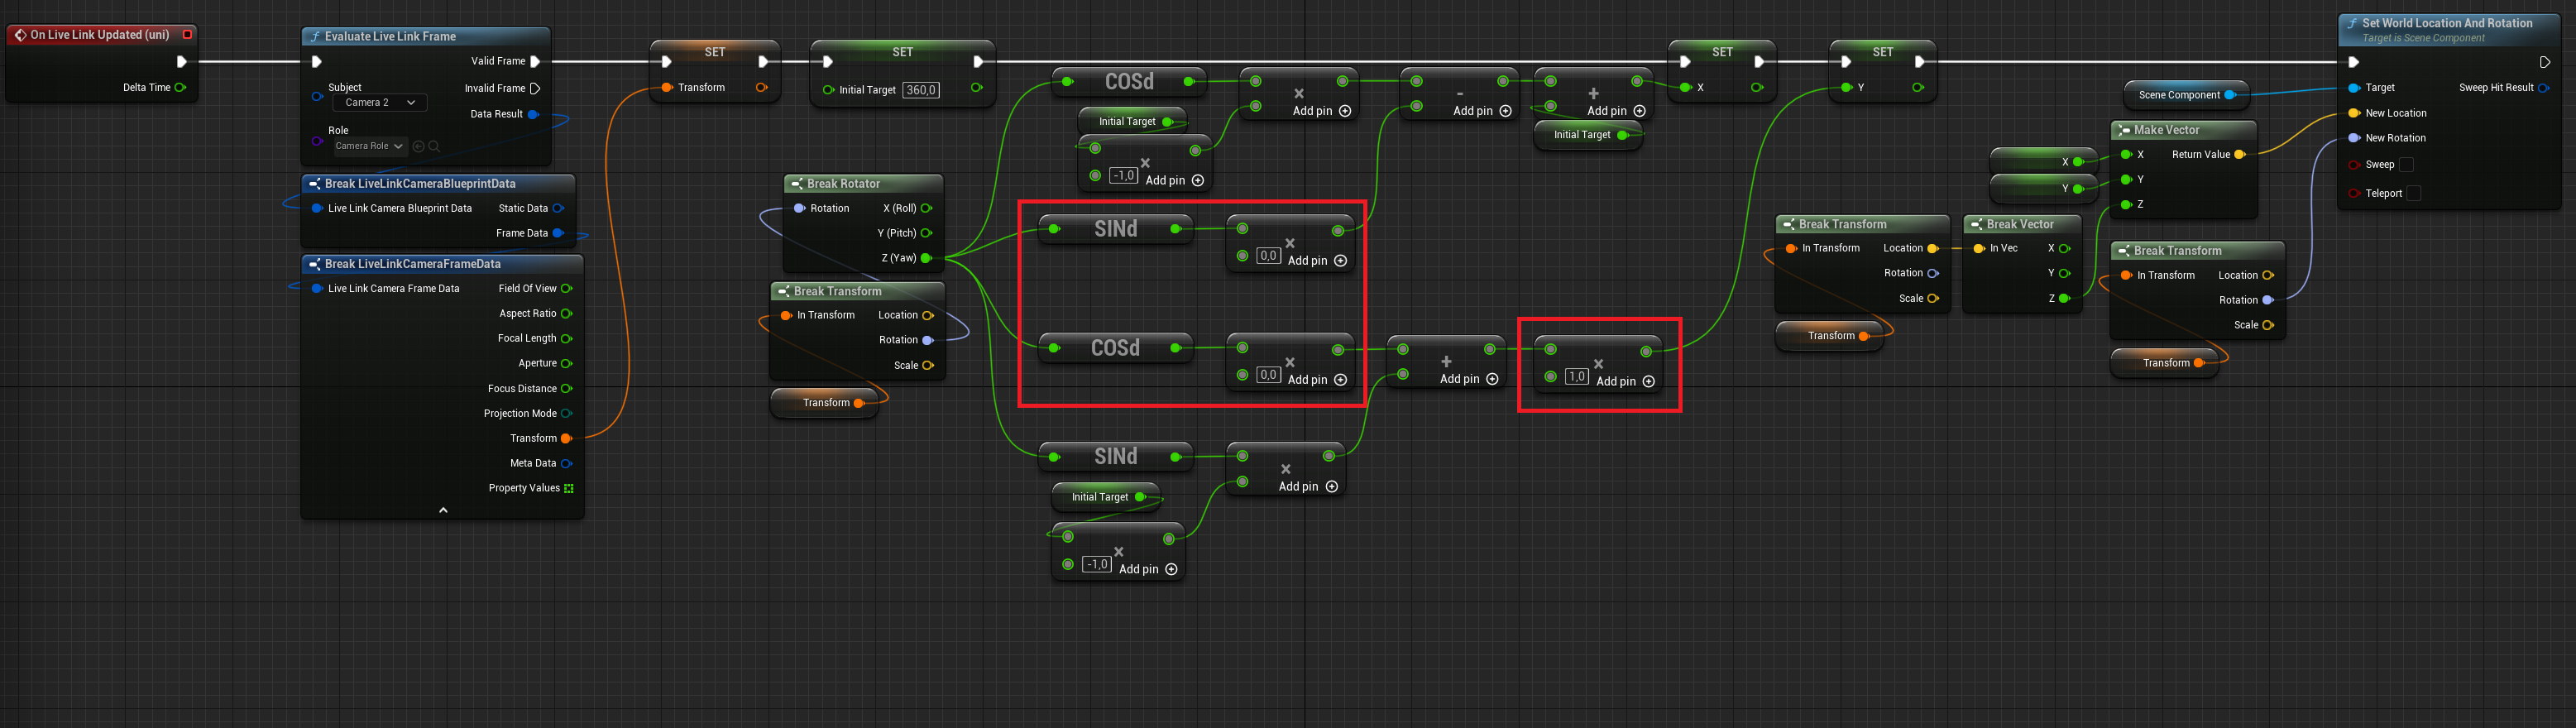Click the use-selected arrow icon beside Camera Role
The width and height of the screenshot is (2576, 728).
pos(419,147)
